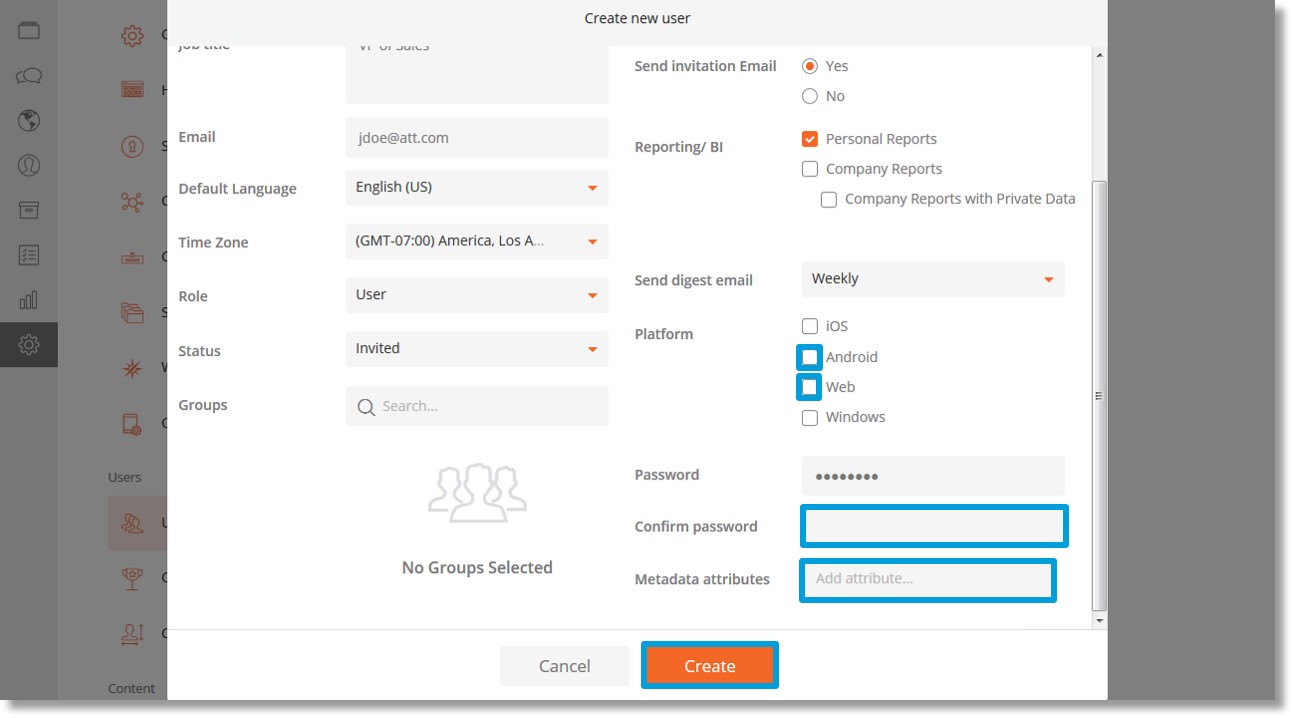Open the Send digest email dropdown
The image size is (1293, 718).
pos(933,280)
